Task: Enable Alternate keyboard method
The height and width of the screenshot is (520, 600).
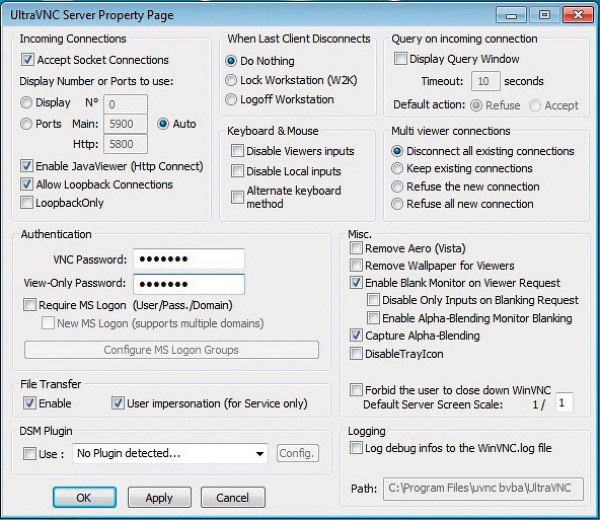Action: (237, 197)
